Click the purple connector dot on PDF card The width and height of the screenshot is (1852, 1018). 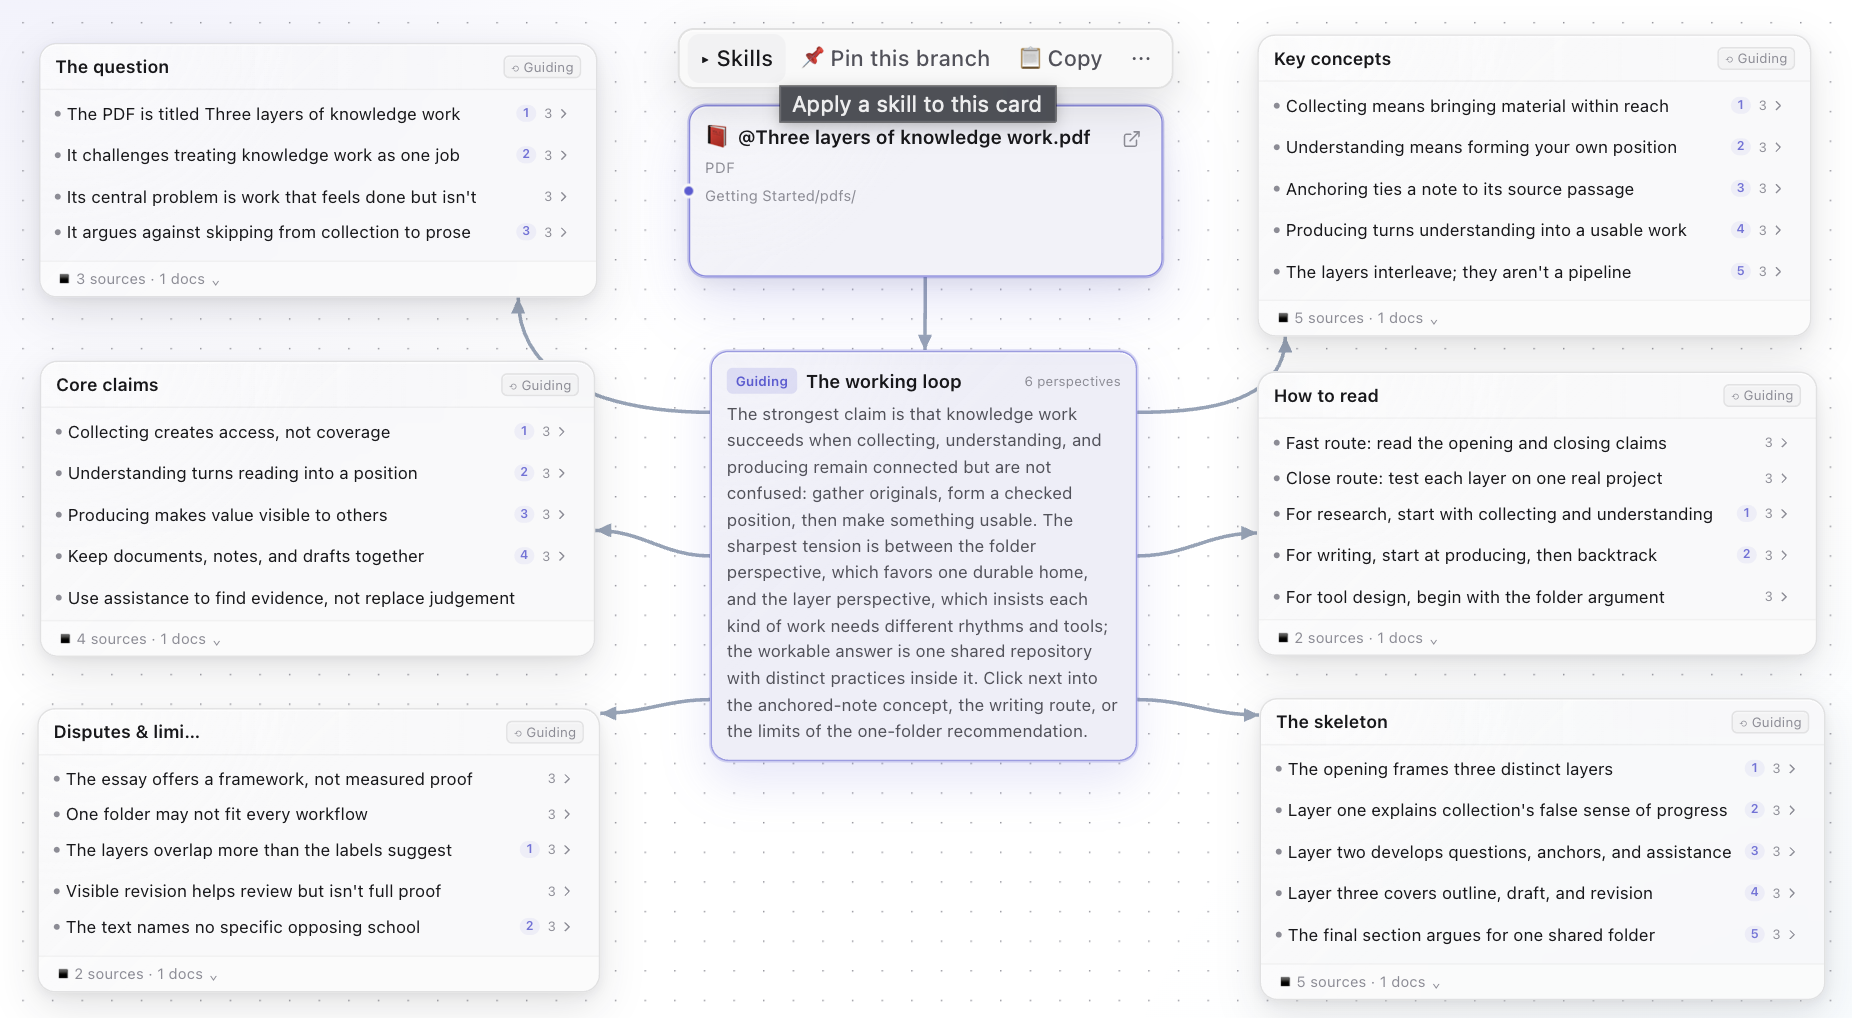tap(689, 191)
